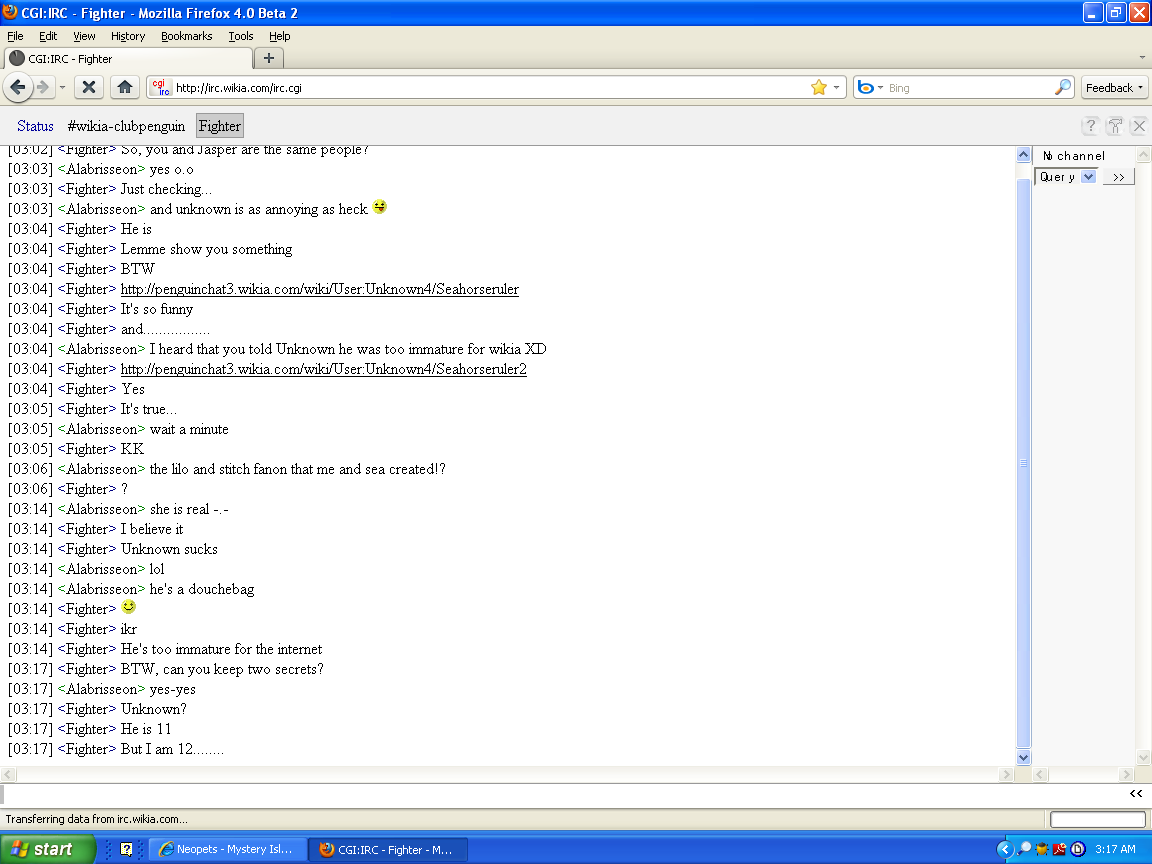Open CGI:IRC help question mark icon
Image resolution: width=1152 pixels, height=864 pixels.
(1090, 126)
